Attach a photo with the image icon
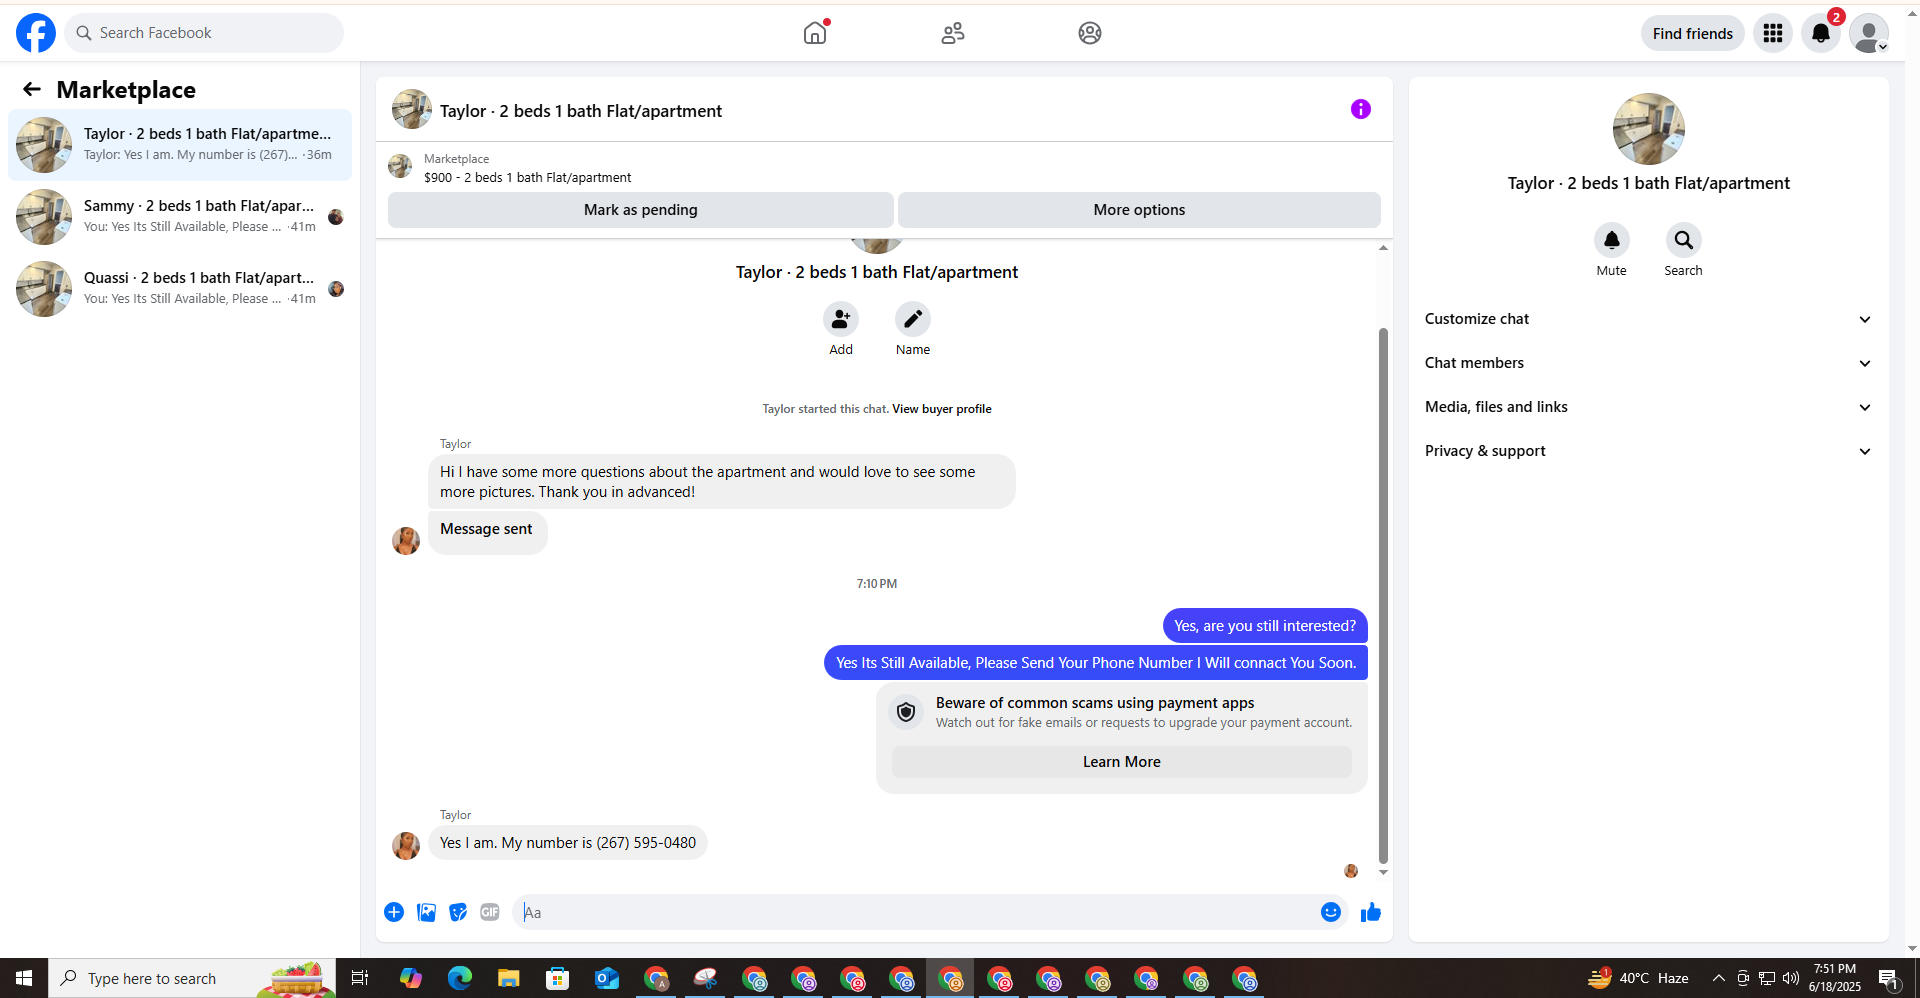Screen dimensions: 1920x998 point(426,912)
